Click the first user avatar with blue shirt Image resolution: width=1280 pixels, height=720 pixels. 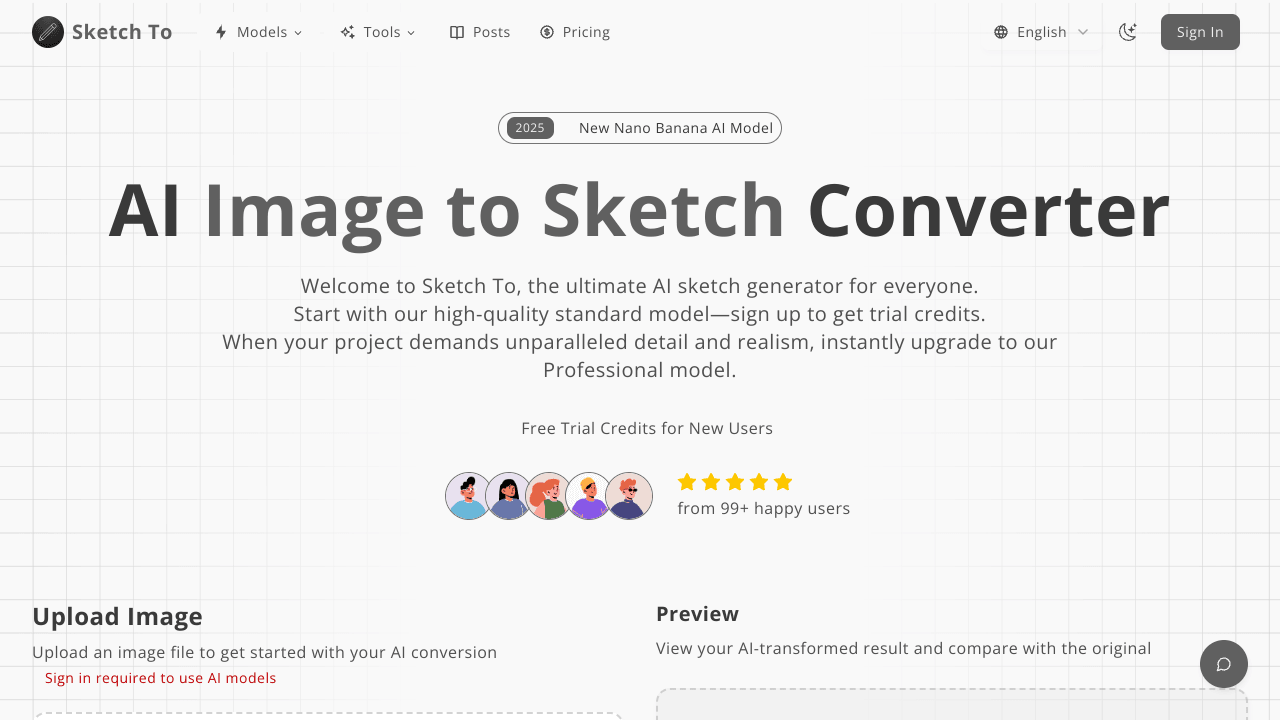(x=468, y=496)
